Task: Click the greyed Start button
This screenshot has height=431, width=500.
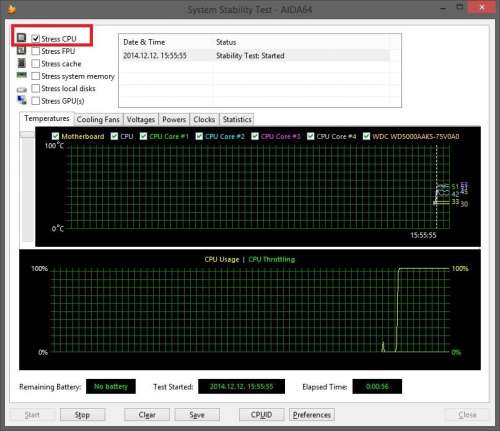Action: [x=32, y=415]
